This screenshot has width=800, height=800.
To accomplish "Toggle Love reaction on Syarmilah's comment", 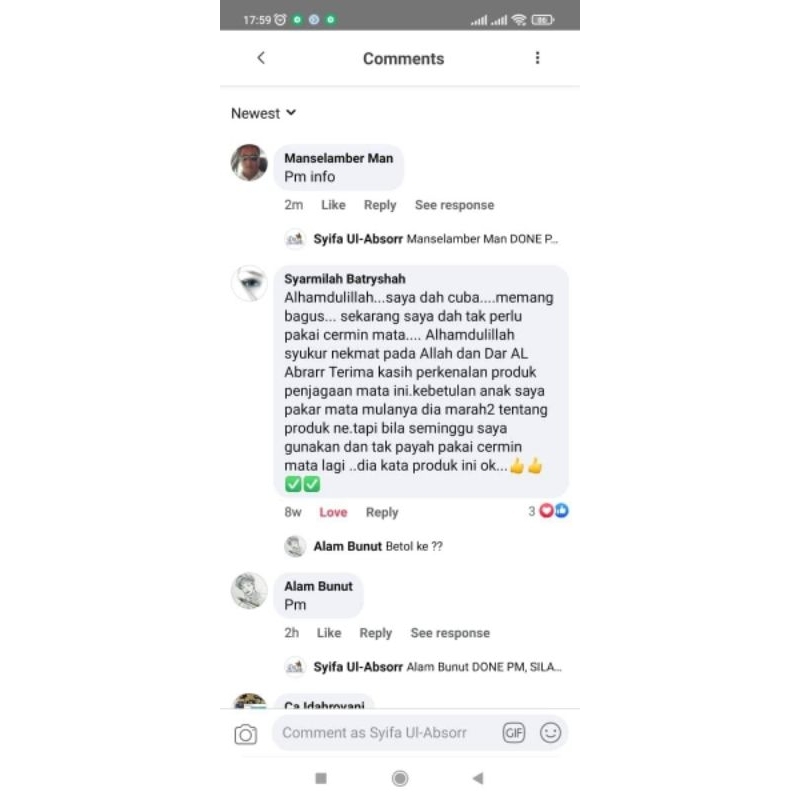I will [333, 512].
